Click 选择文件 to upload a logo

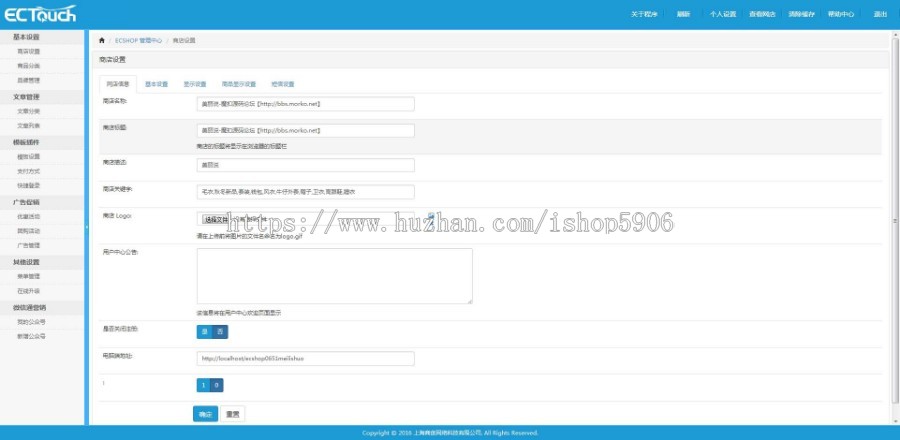point(216,219)
